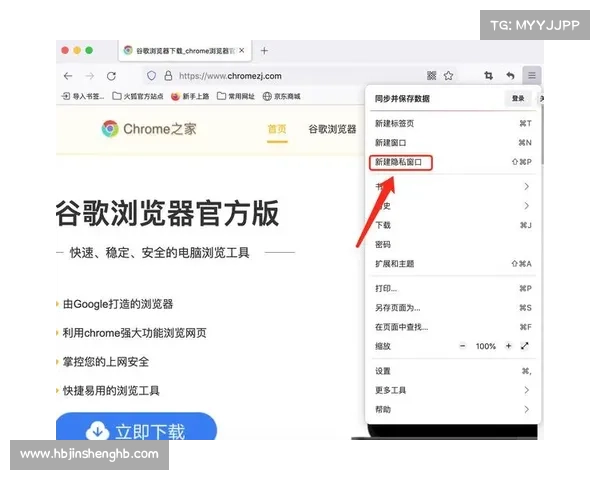Click the back navigation arrow
The image size is (600, 480).
tap(68, 76)
